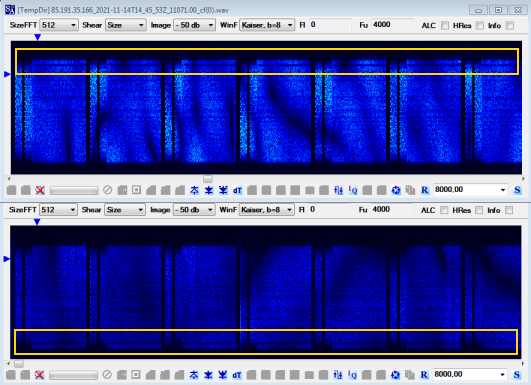Click the circle-slash icon in upper toolbar
The height and width of the screenshot is (385, 531).
click(108, 190)
